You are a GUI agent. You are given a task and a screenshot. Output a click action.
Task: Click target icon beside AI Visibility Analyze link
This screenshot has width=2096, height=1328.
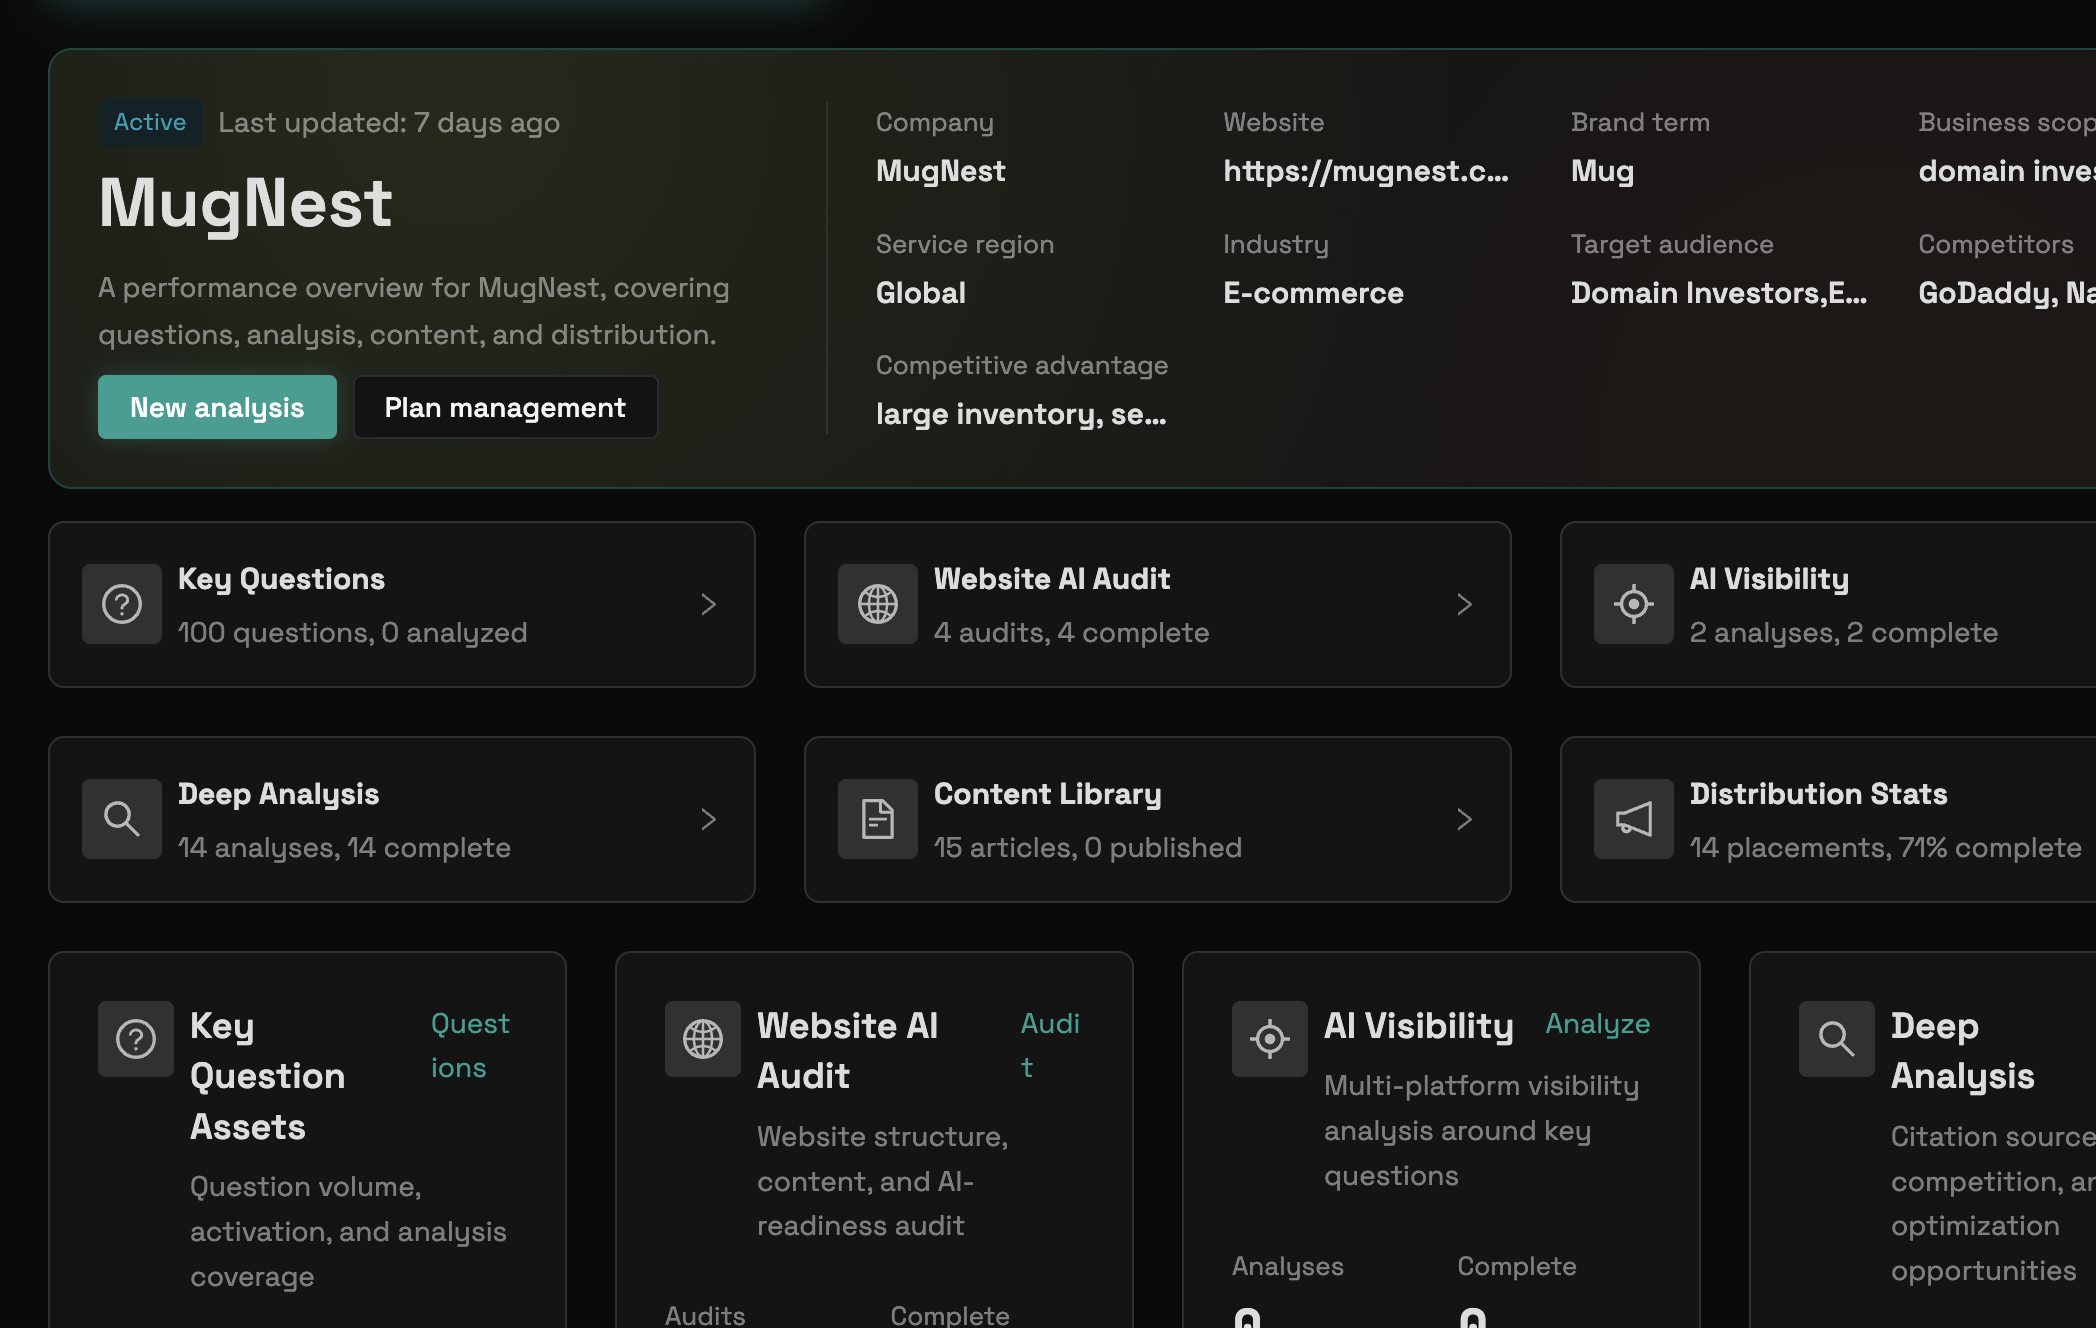coord(1270,1039)
